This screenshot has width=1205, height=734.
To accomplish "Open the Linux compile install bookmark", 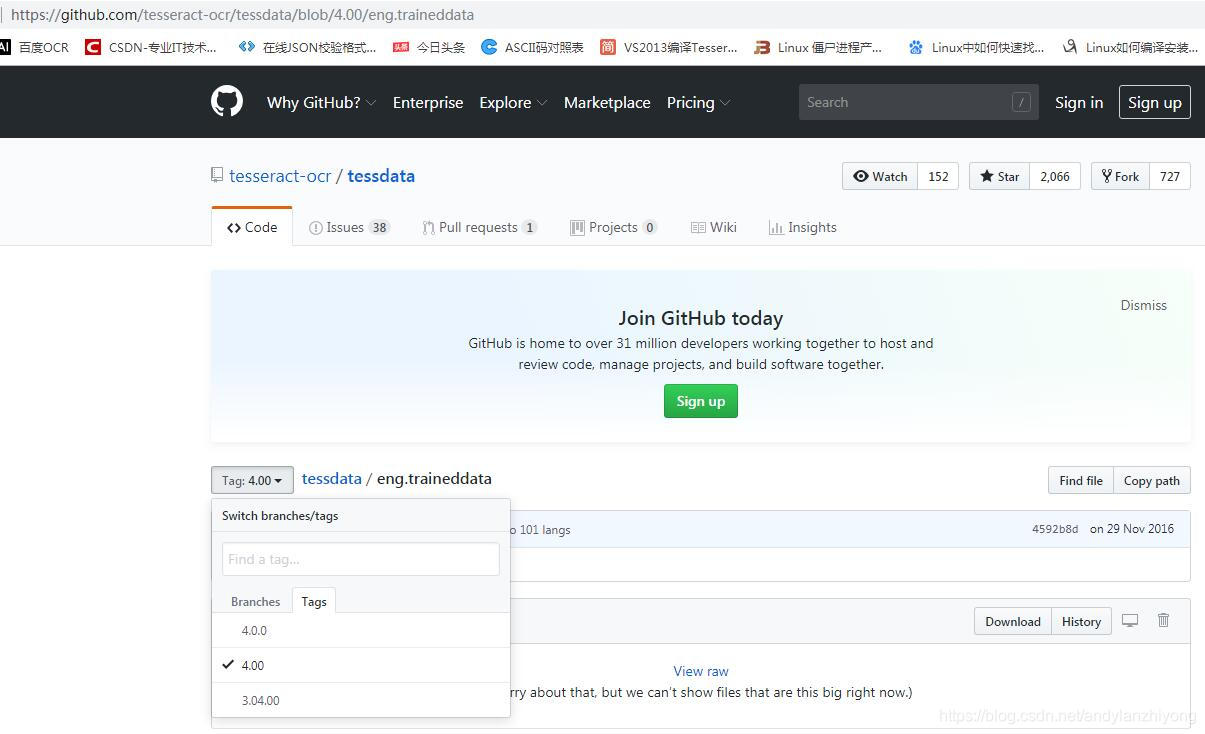I will coord(1130,47).
